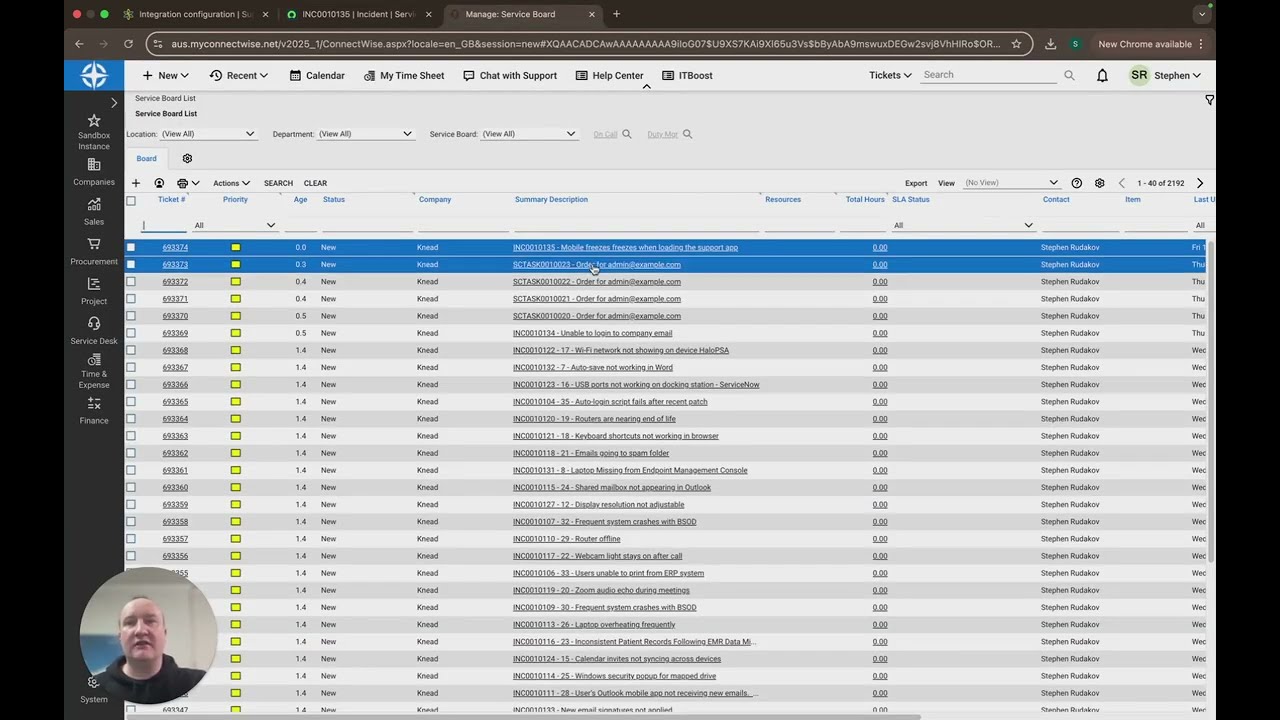Expand the Actions dropdown
The width and height of the screenshot is (1280, 720).
coord(231,183)
